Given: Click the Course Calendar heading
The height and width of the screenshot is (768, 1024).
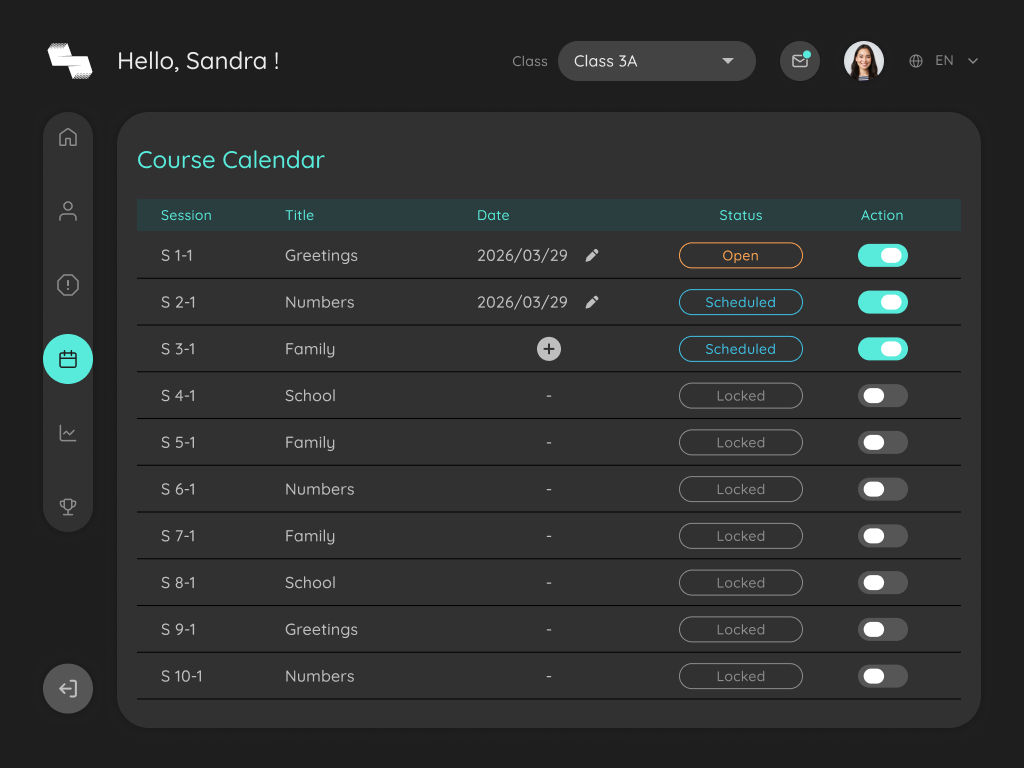Looking at the screenshot, I should pyautogui.click(x=231, y=160).
